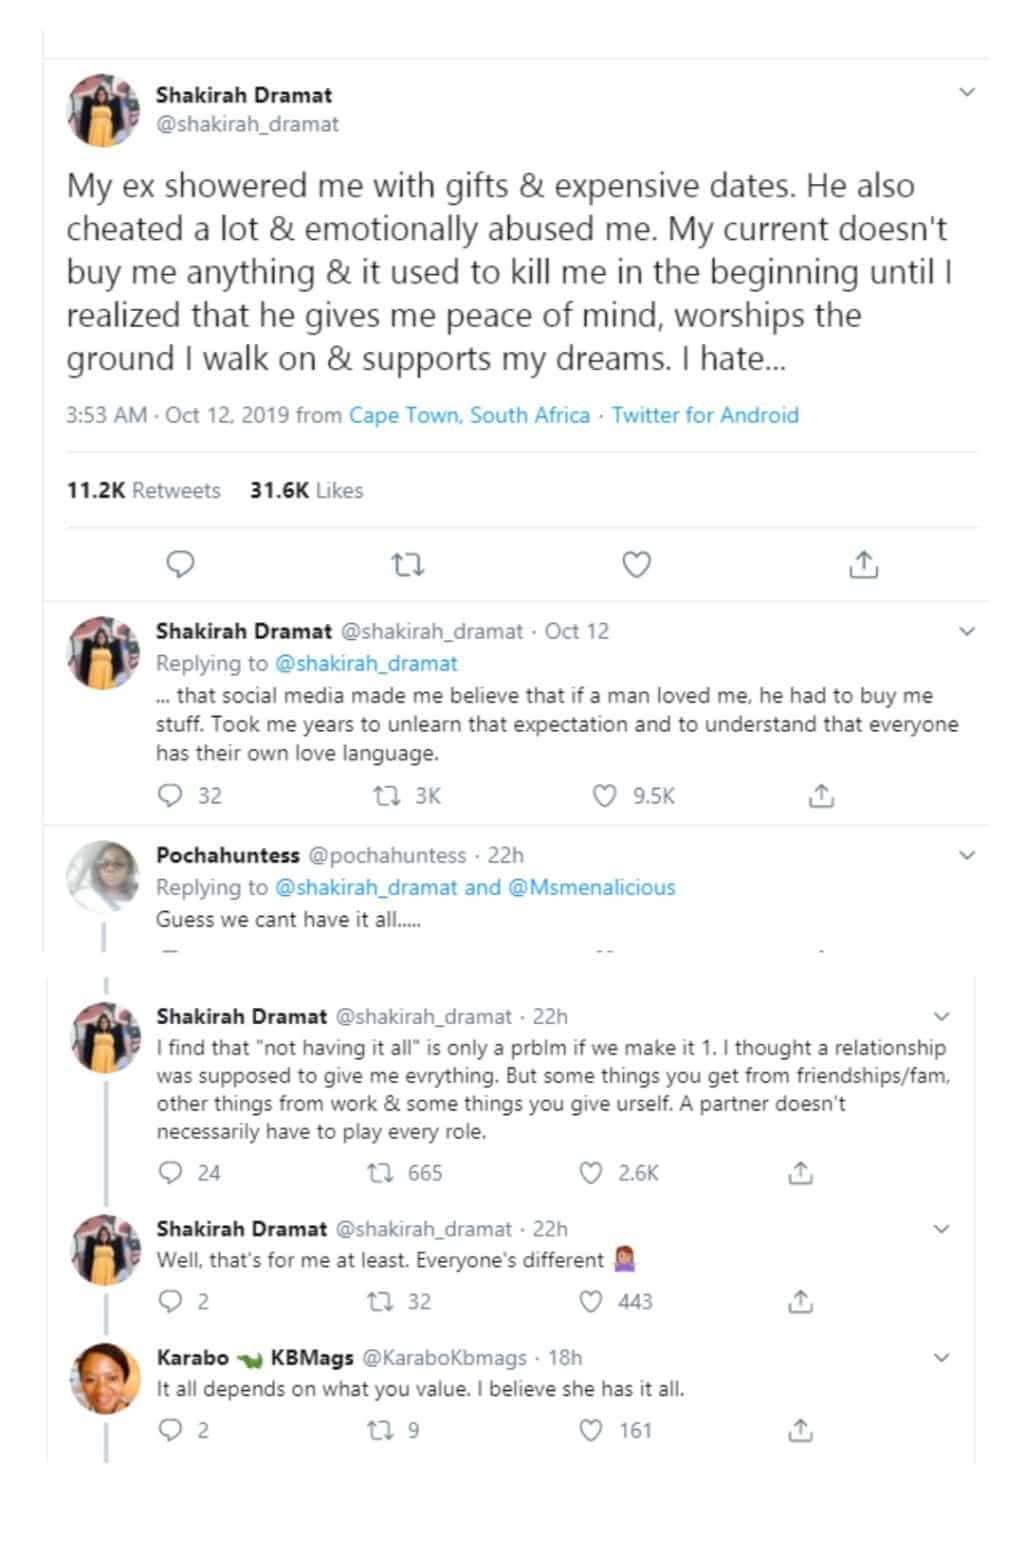Reply to the tweet with 24 comments
This screenshot has width=1024, height=1555.
click(x=172, y=1173)
